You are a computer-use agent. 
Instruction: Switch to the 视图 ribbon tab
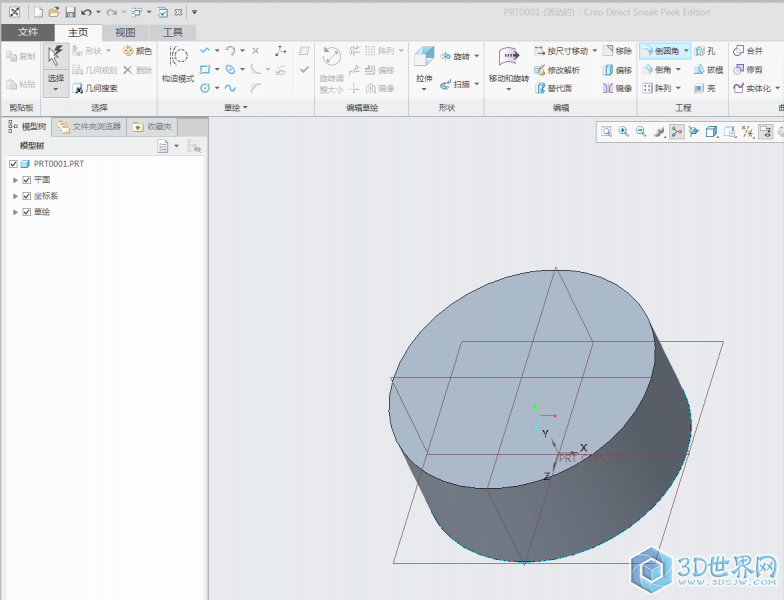click(x=125, y=32)
